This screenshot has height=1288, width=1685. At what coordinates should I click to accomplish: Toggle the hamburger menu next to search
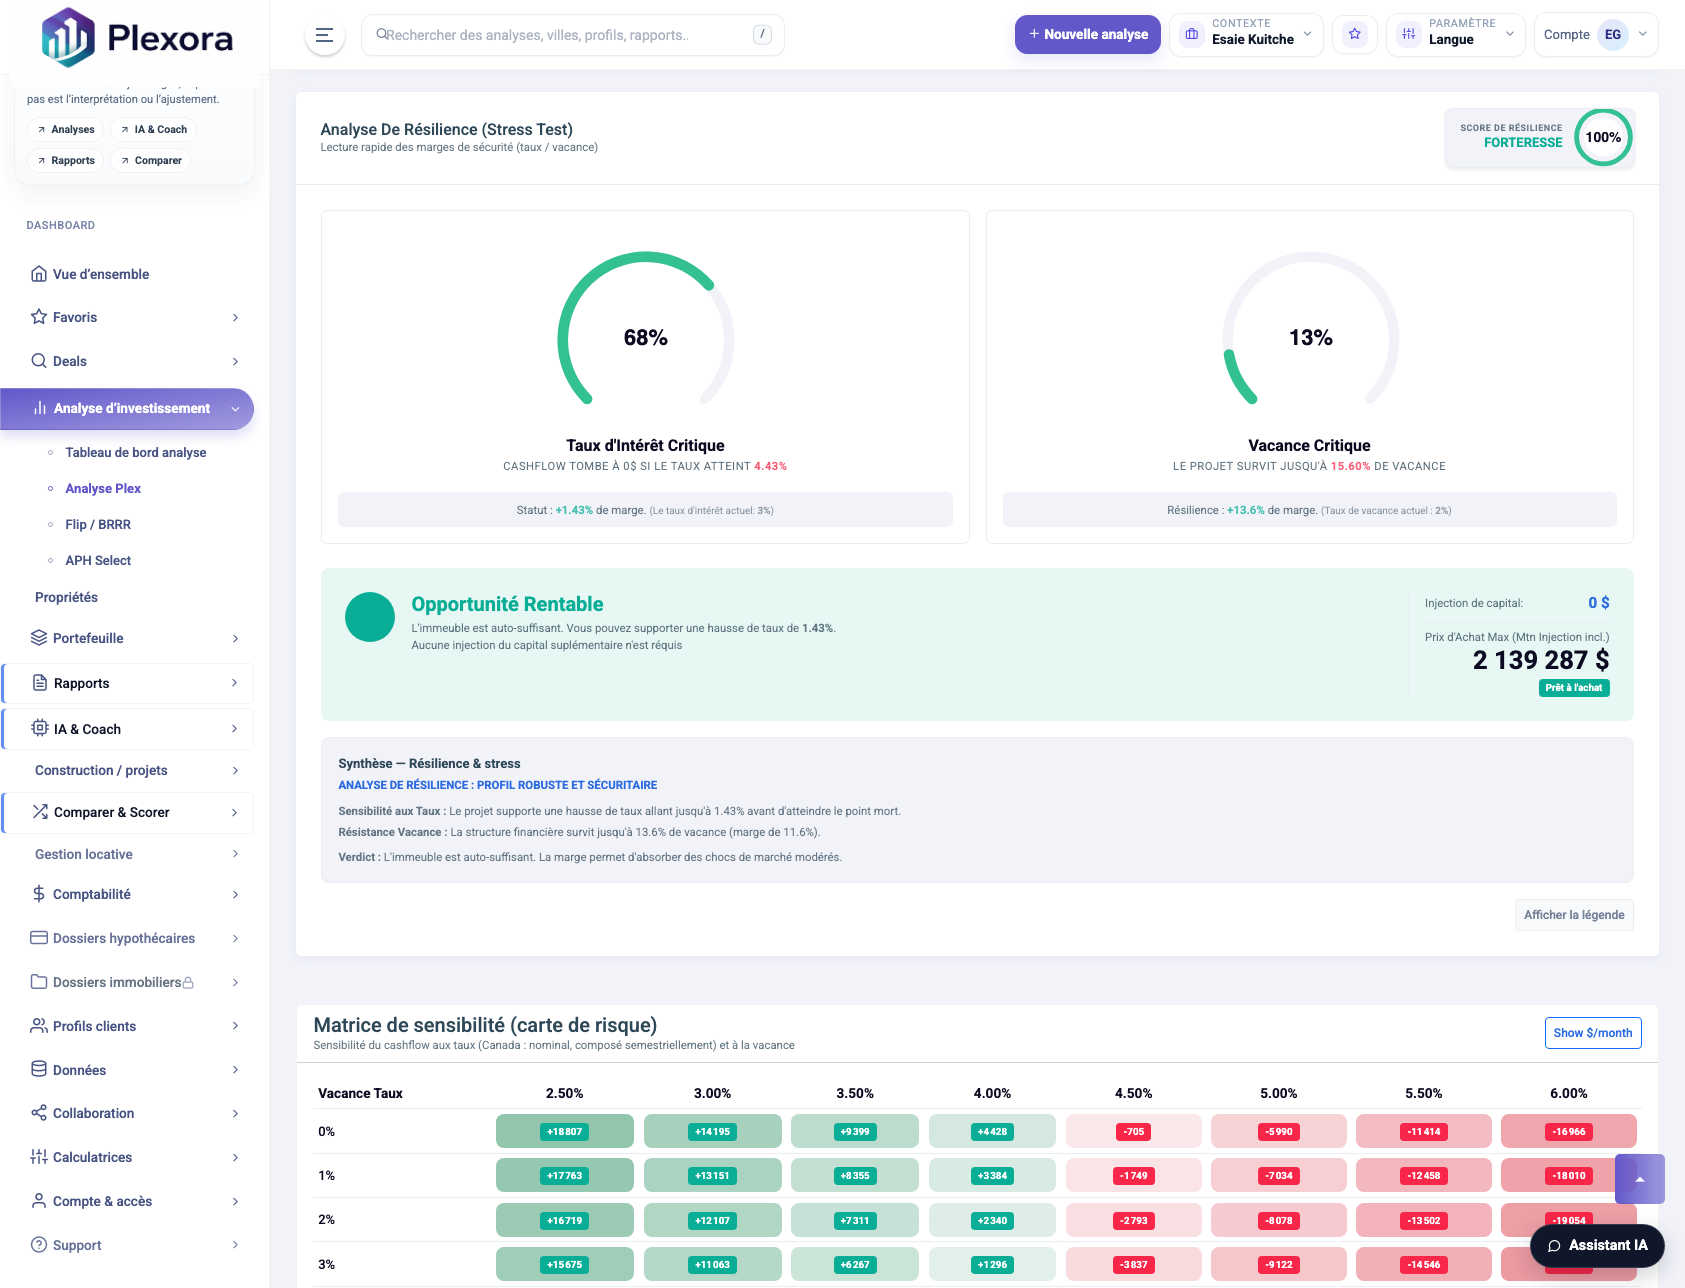pos(323,35)
